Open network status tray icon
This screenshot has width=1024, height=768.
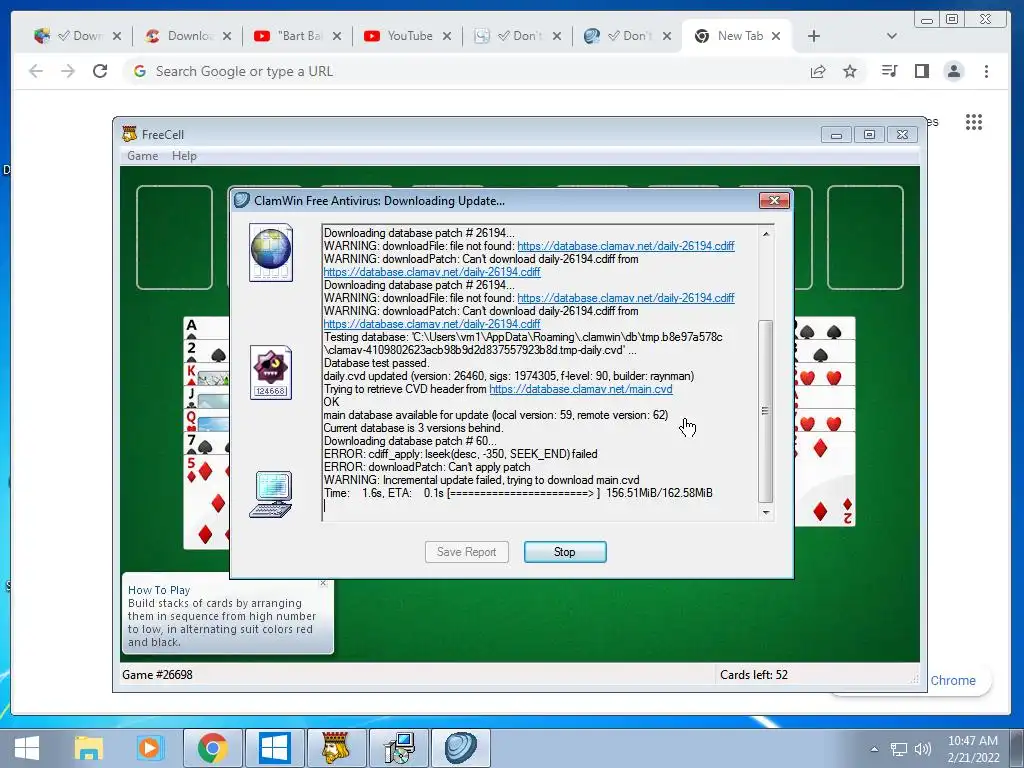tap(899, 750)
